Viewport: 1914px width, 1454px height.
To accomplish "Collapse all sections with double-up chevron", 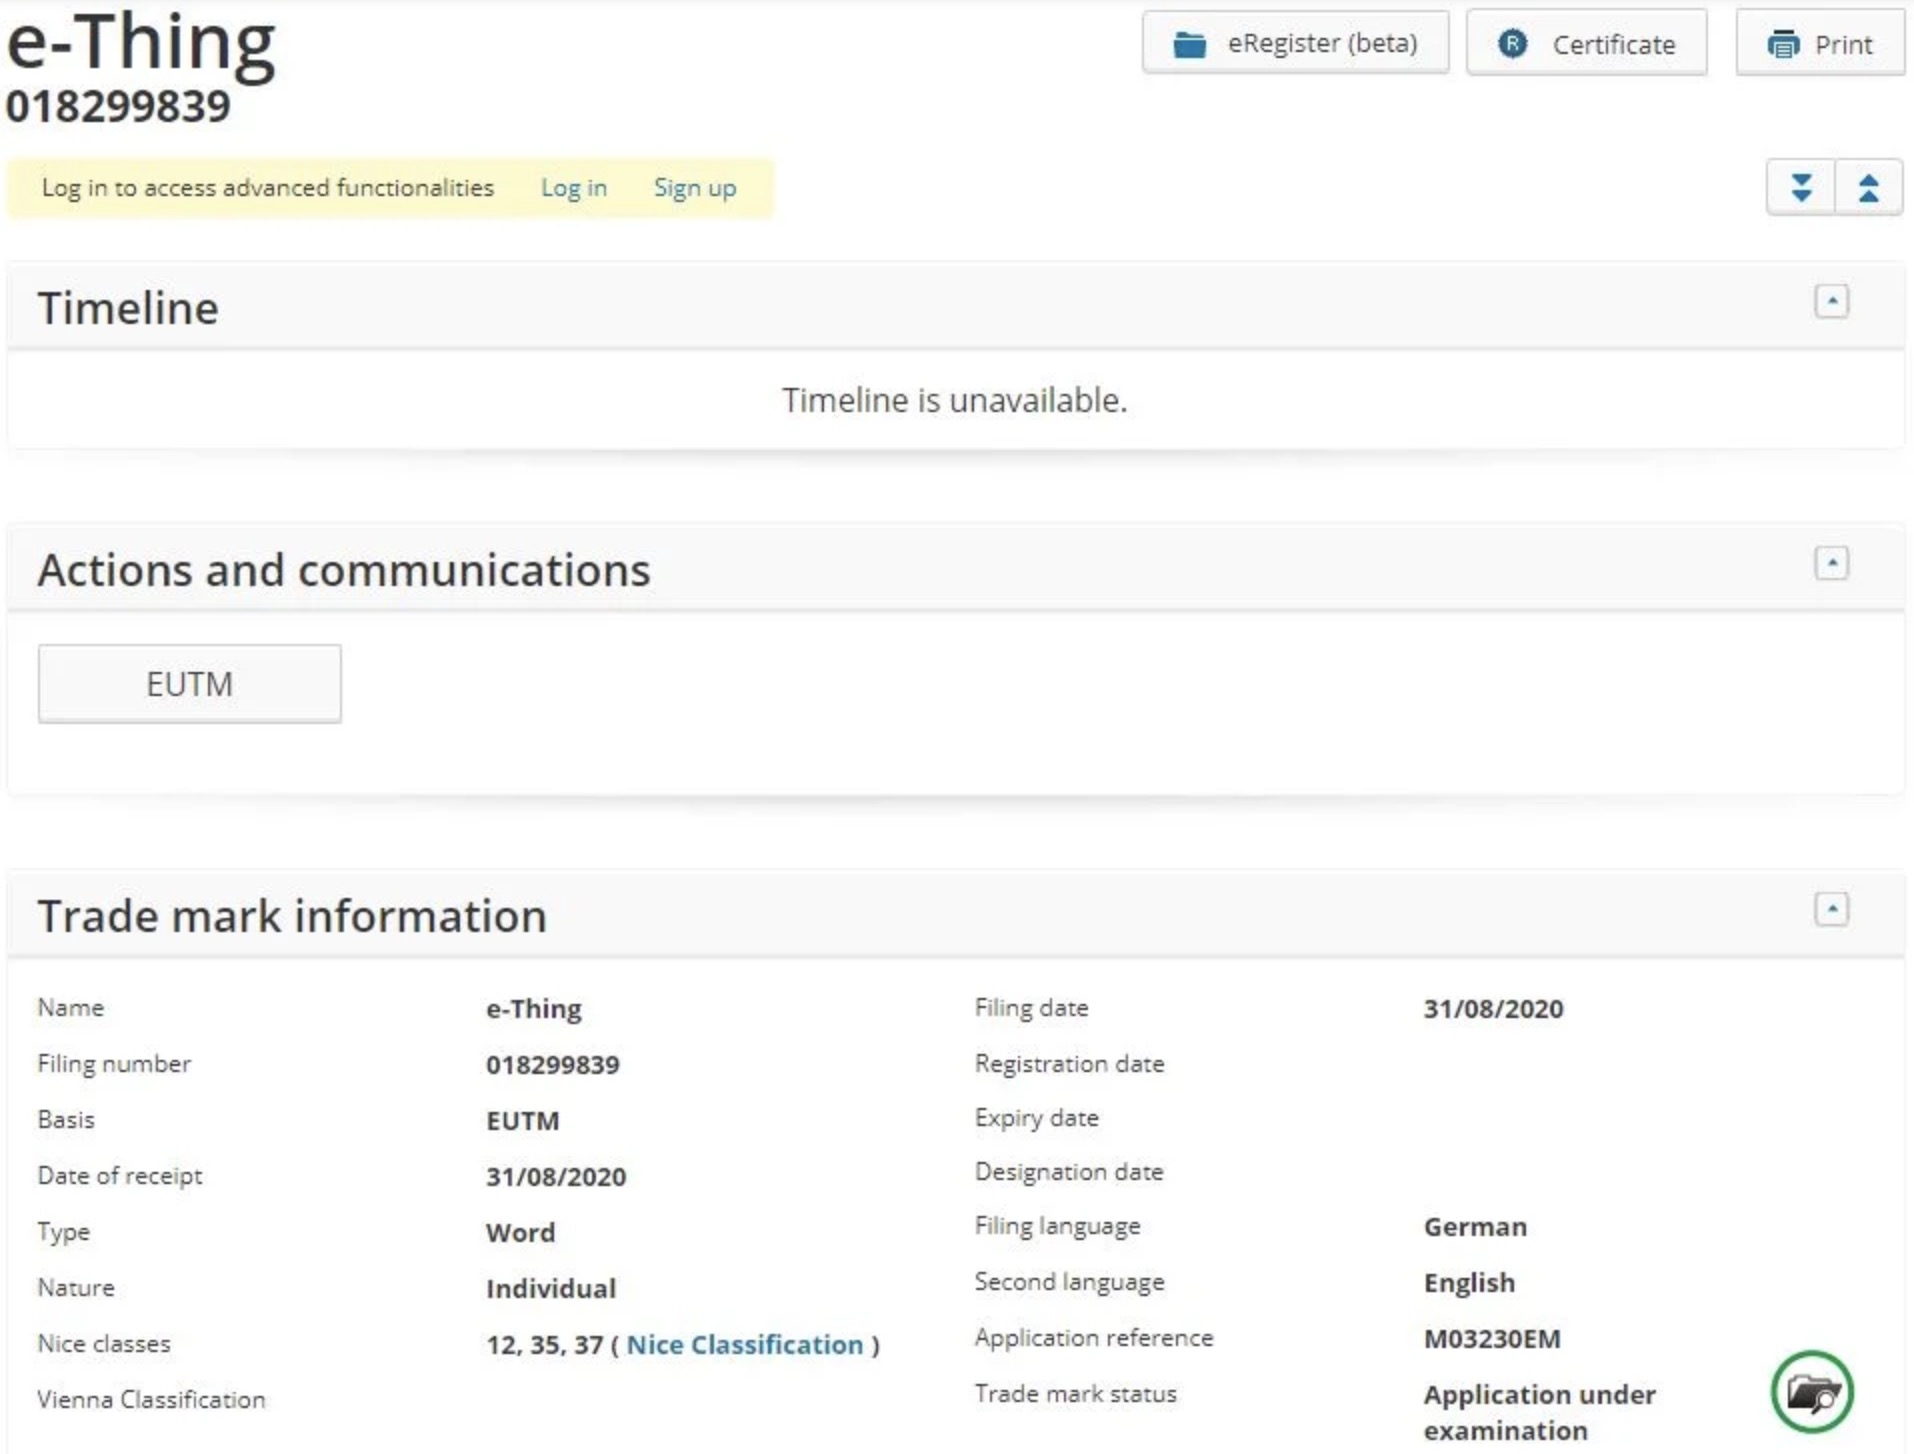I will [x=1871, y=186].
